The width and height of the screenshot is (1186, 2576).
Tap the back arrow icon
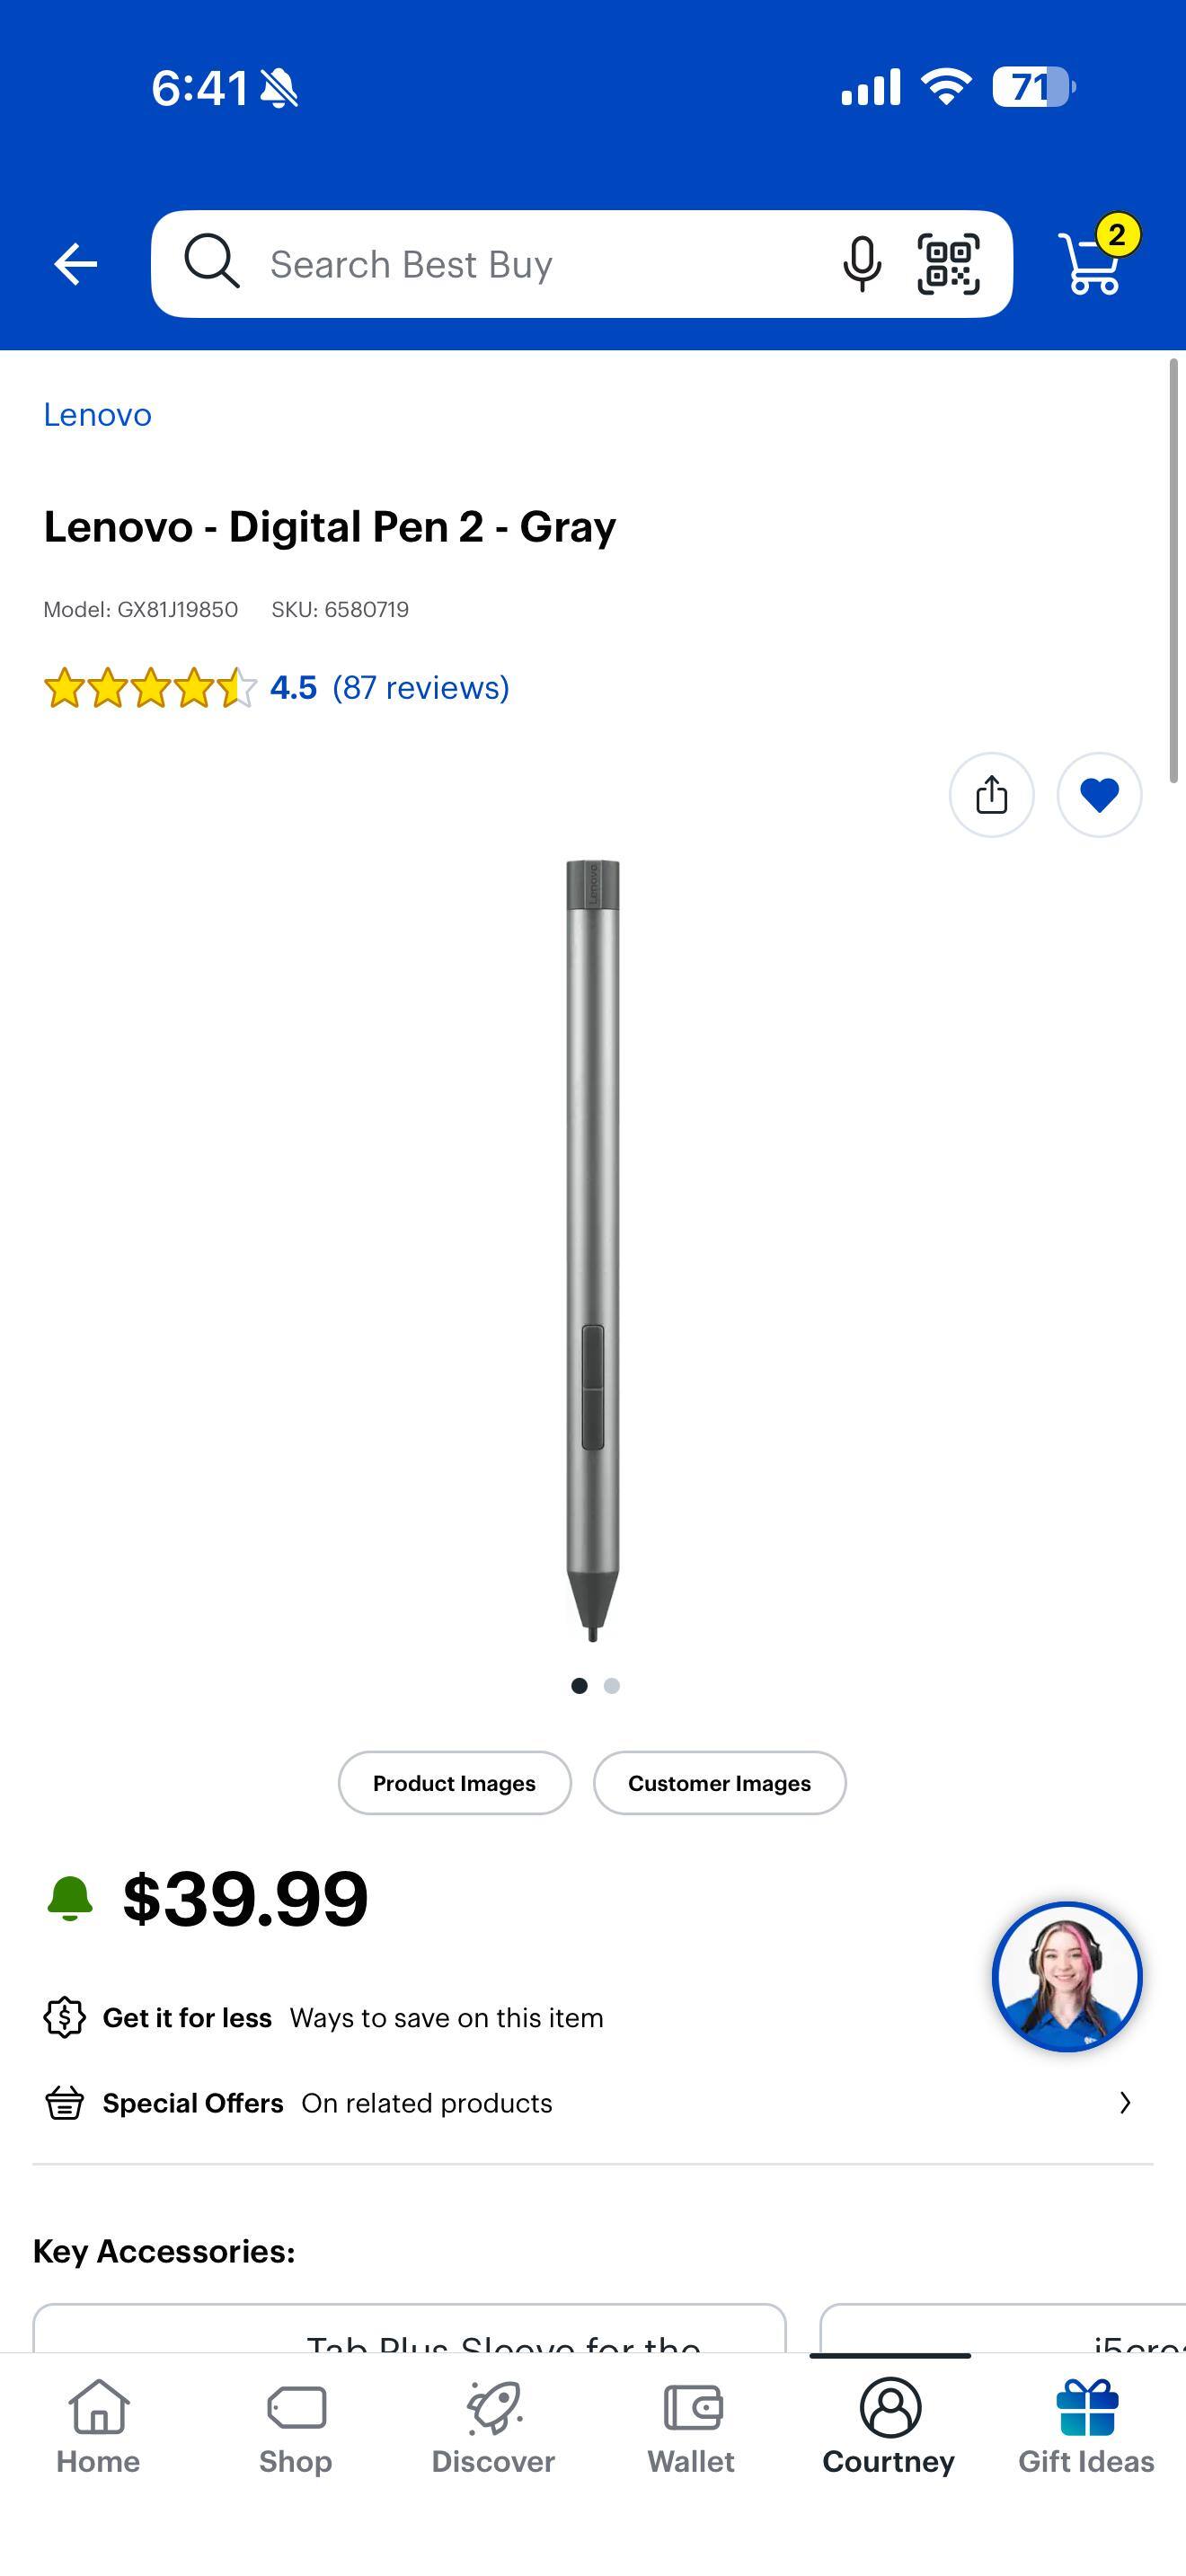pyautogui.click(x=75, y=264)
